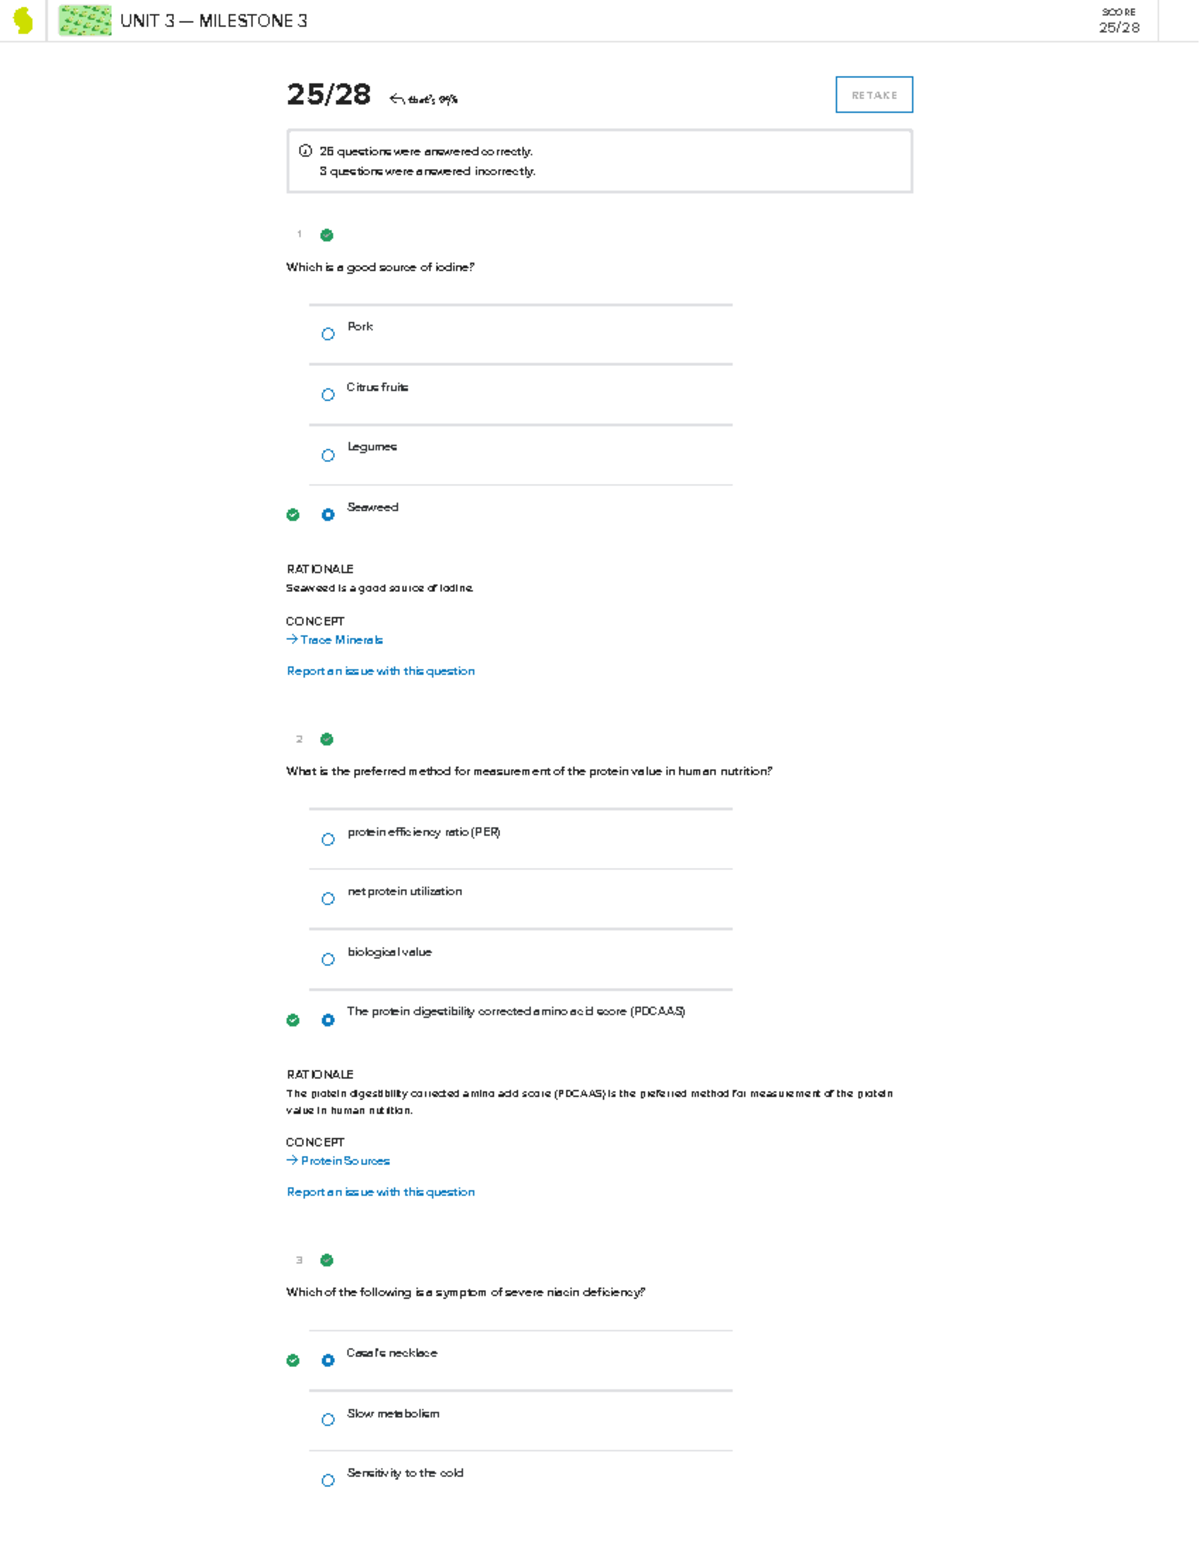The image size is (1200, 1553).
Task: Click the info icon in results summary box
Action: [x=305, y=151]
